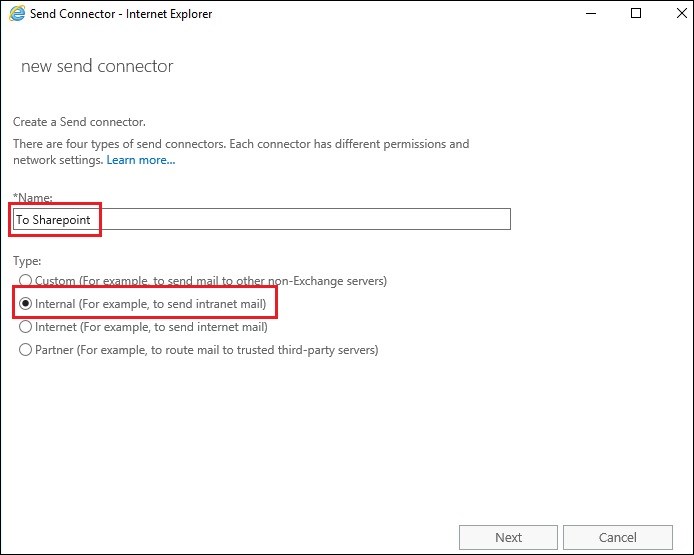This screenshot has height=555, width=694.
Task: Click the new send connector heading
Action: point(97,66)
